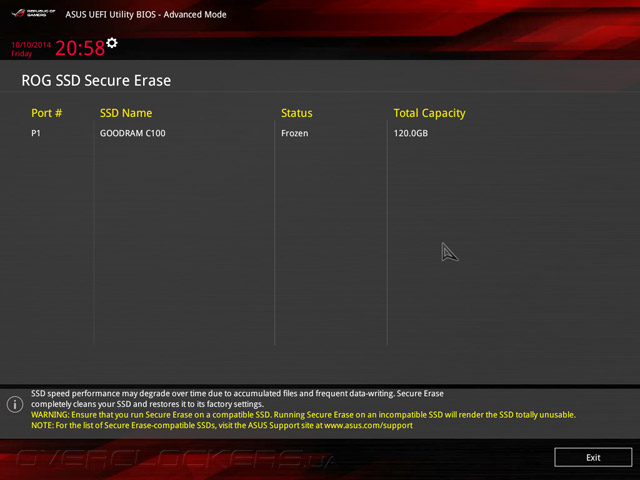Click the 10/10/2014 date text
This screenshot has height=480, width=640.
[31, 45]
